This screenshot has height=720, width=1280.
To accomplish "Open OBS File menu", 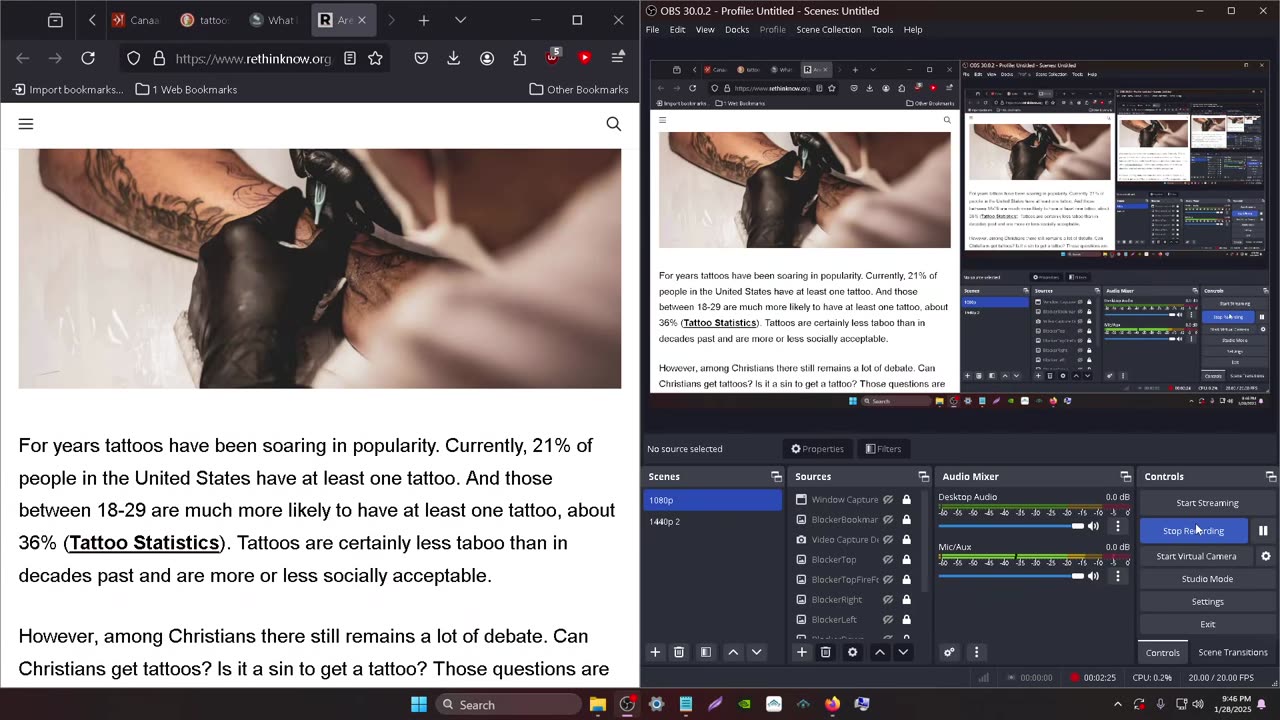I will tap(652, 30).
